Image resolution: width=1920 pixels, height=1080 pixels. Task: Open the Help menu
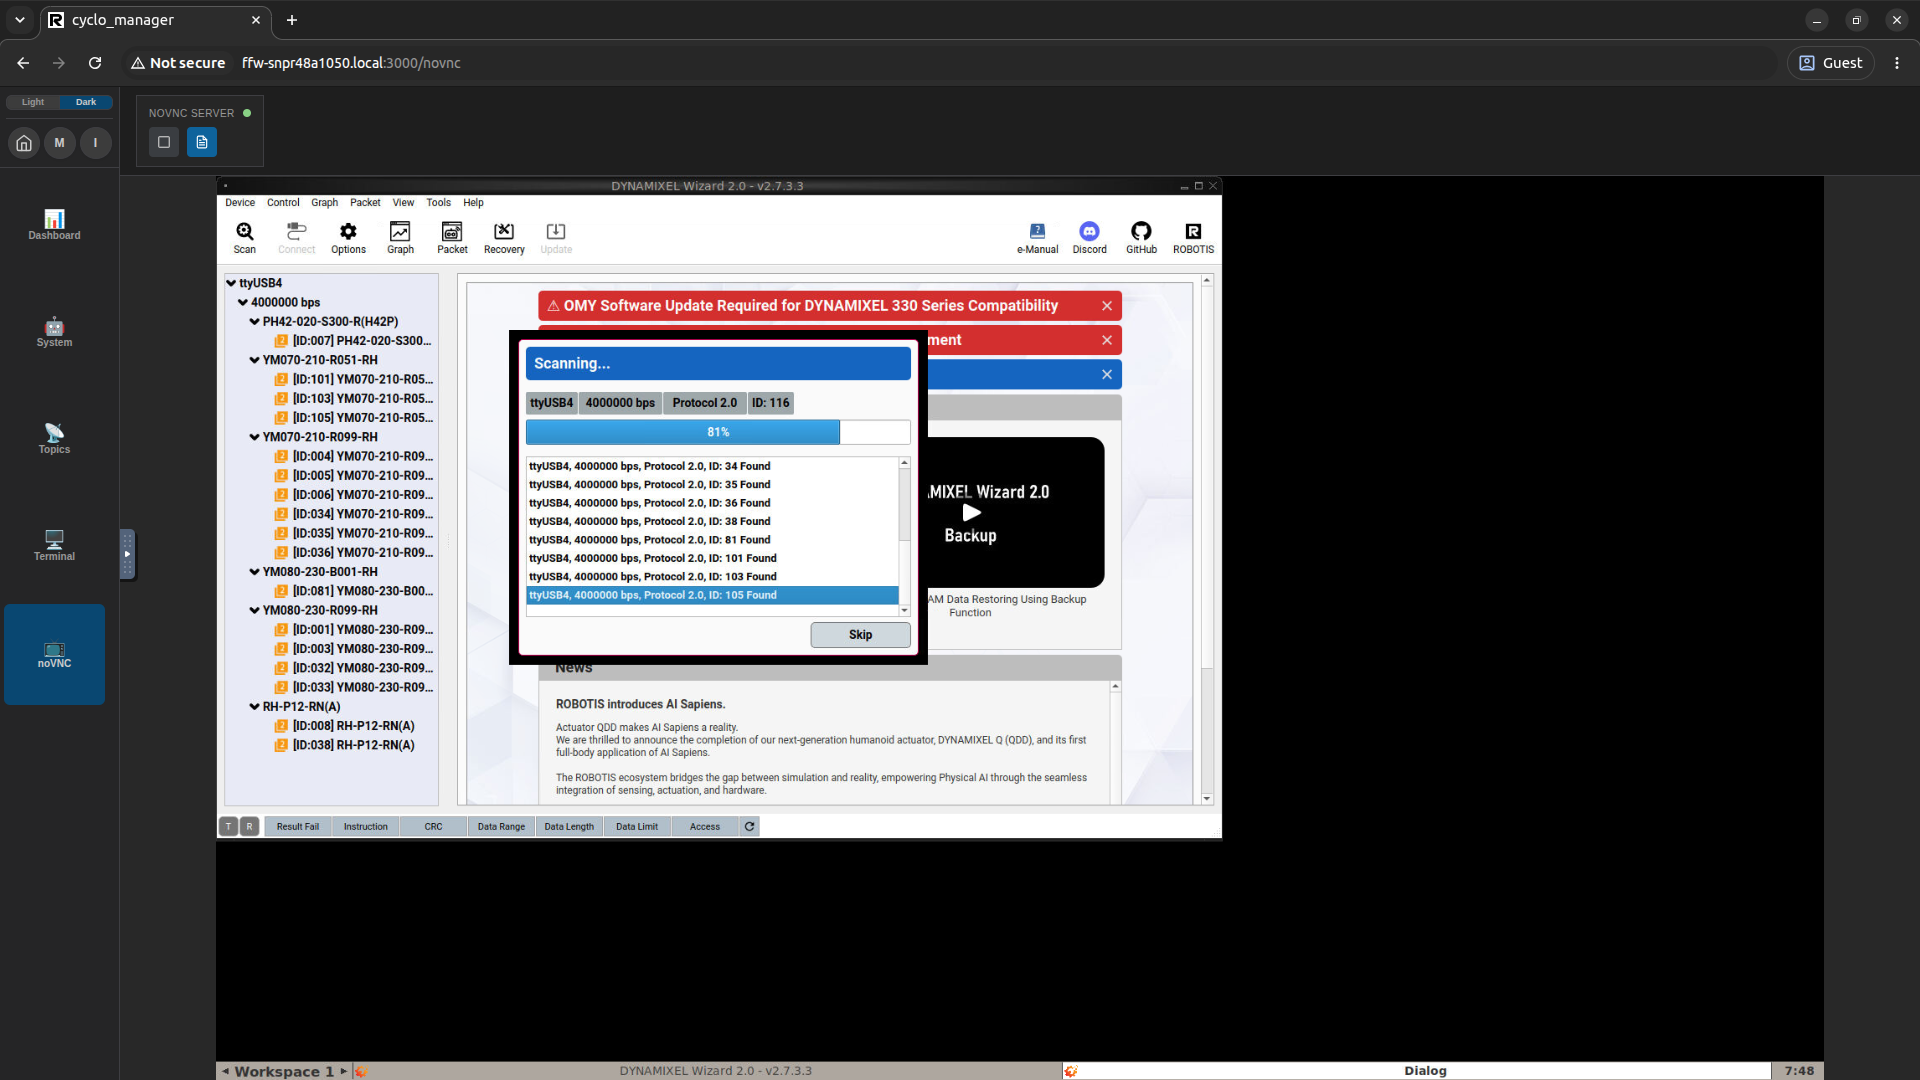(x=473, y=202)
